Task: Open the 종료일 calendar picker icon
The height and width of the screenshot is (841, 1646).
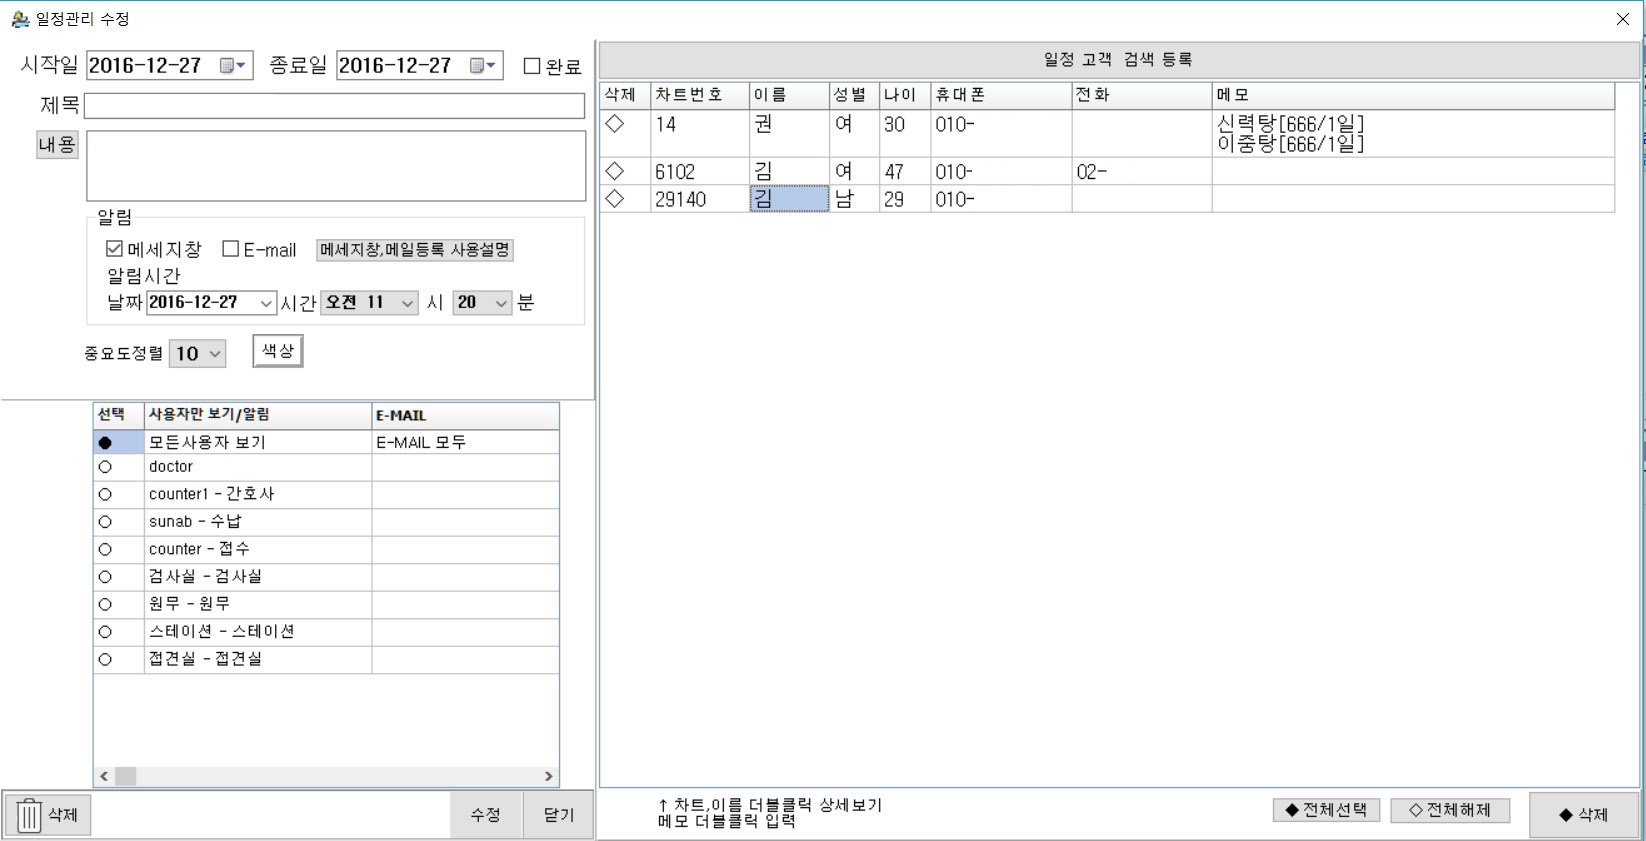Action: pos(482,66)
